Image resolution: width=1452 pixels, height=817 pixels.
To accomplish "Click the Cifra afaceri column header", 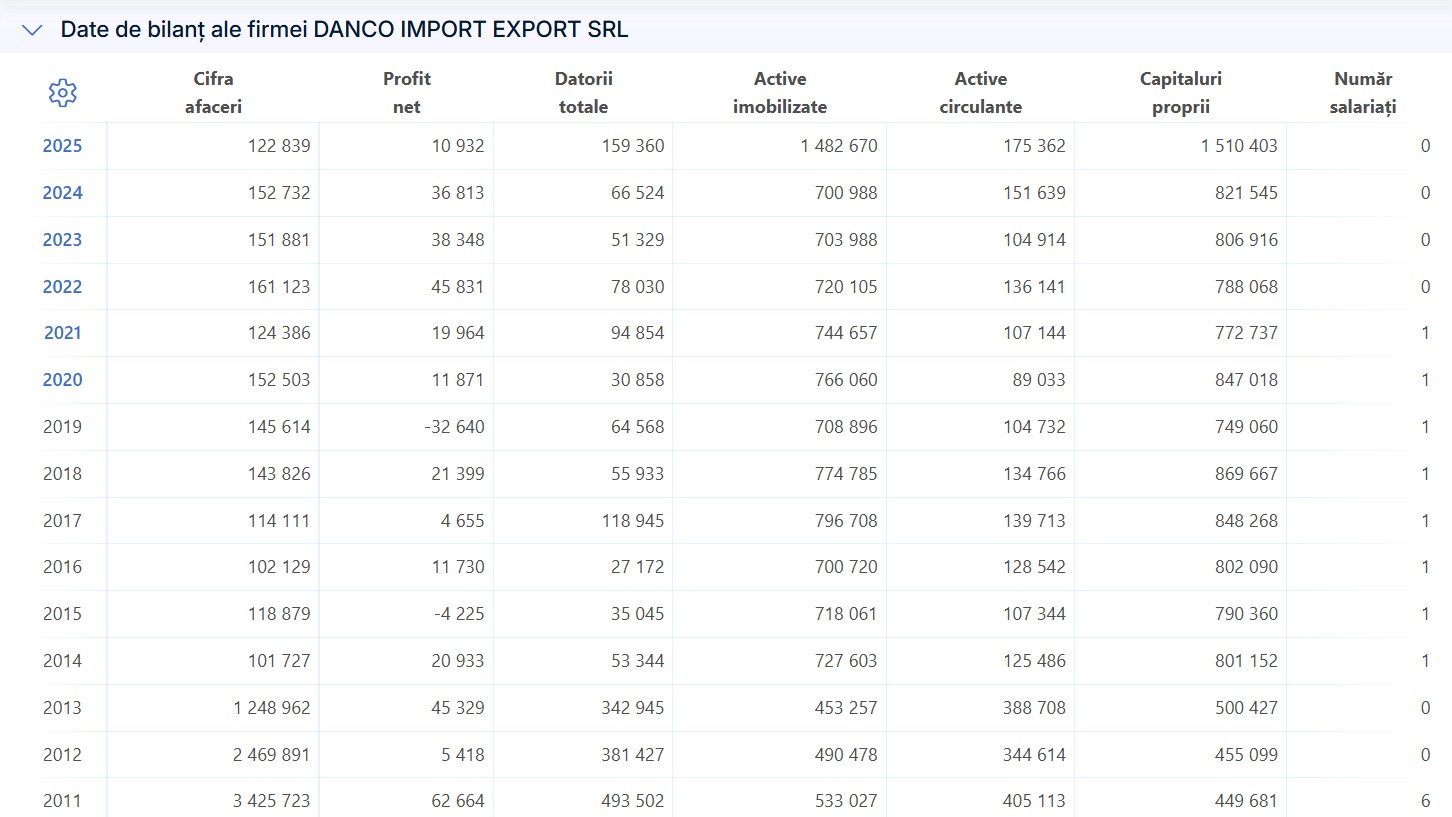I will tap(214, 93).
